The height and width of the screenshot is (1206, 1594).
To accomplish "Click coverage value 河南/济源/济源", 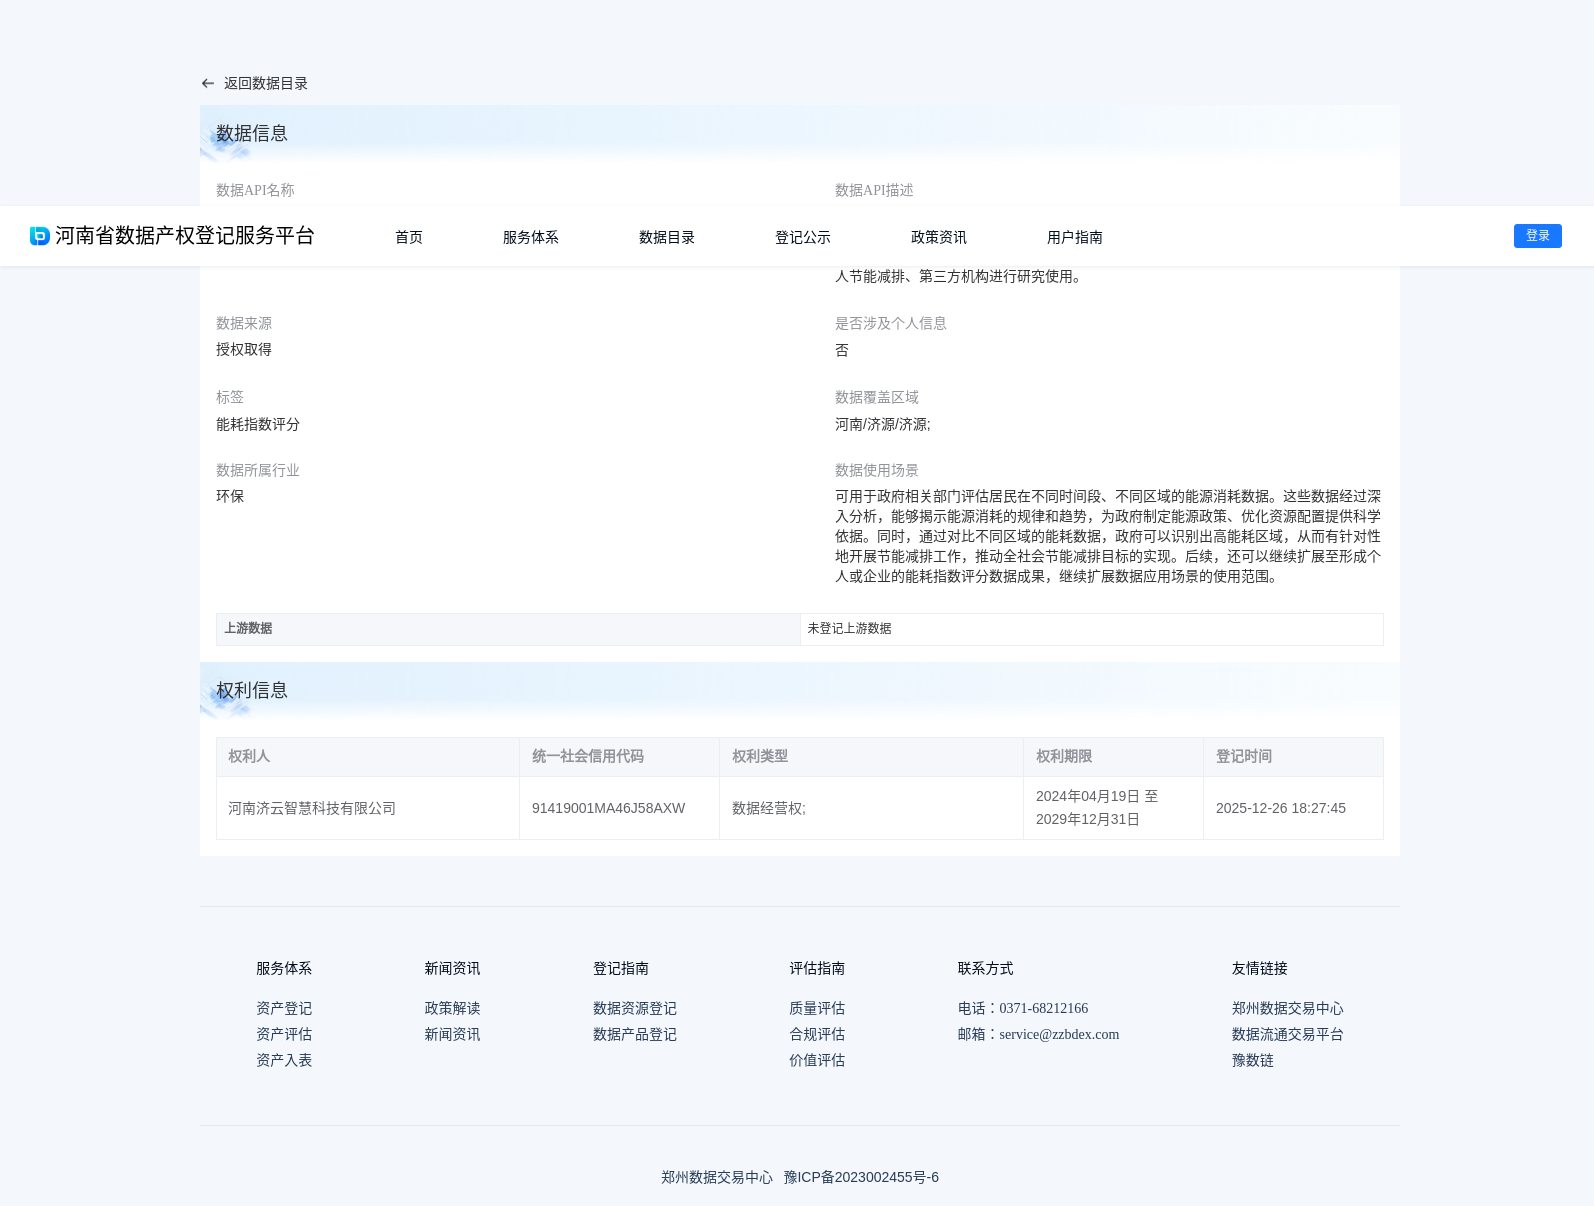I will click(882, 424).
